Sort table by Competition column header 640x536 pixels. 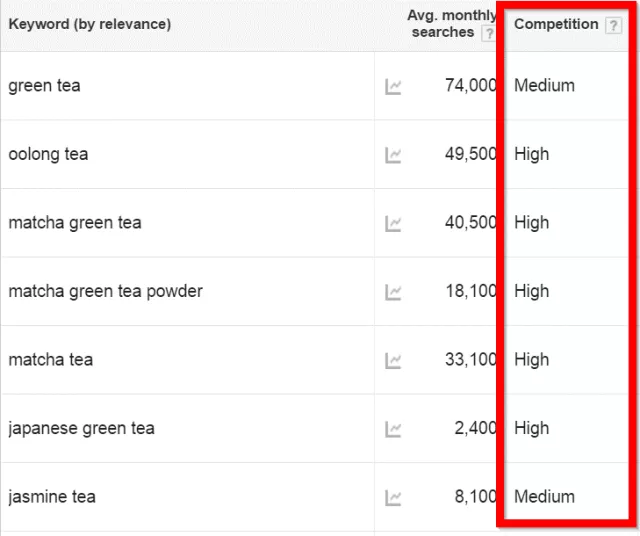point(556,25)
